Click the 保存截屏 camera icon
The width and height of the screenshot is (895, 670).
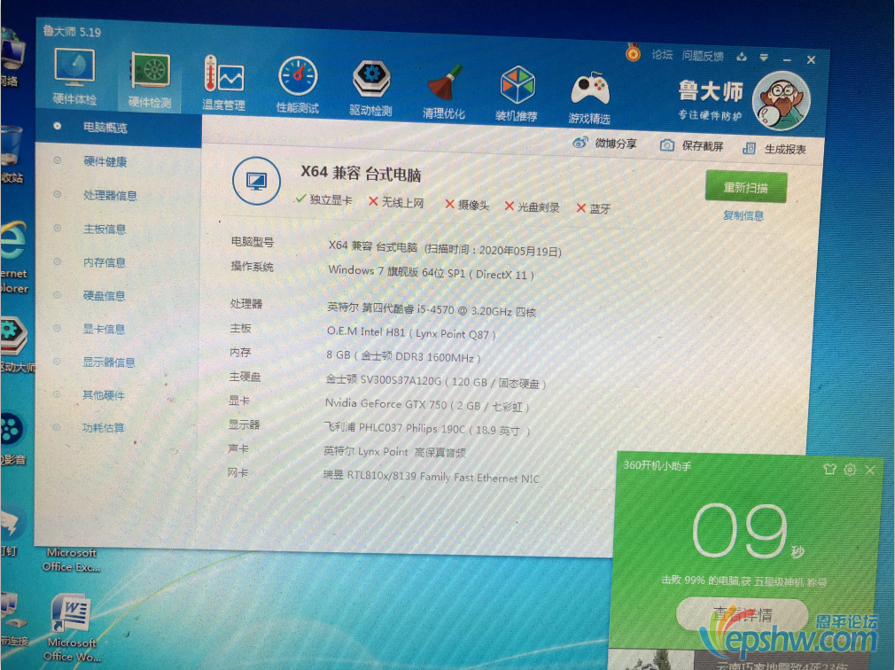667,145
